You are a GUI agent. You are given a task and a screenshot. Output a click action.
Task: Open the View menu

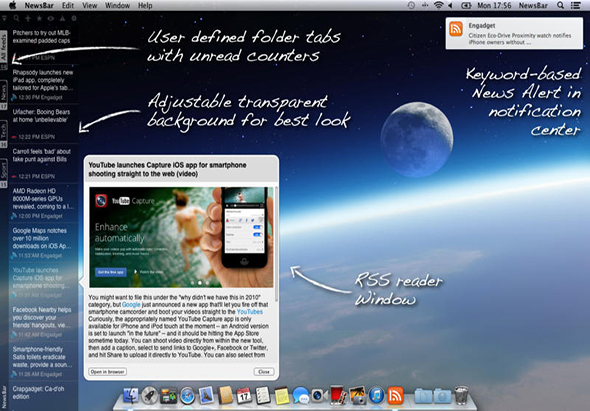pyautogui.click(x=90, y=5)
